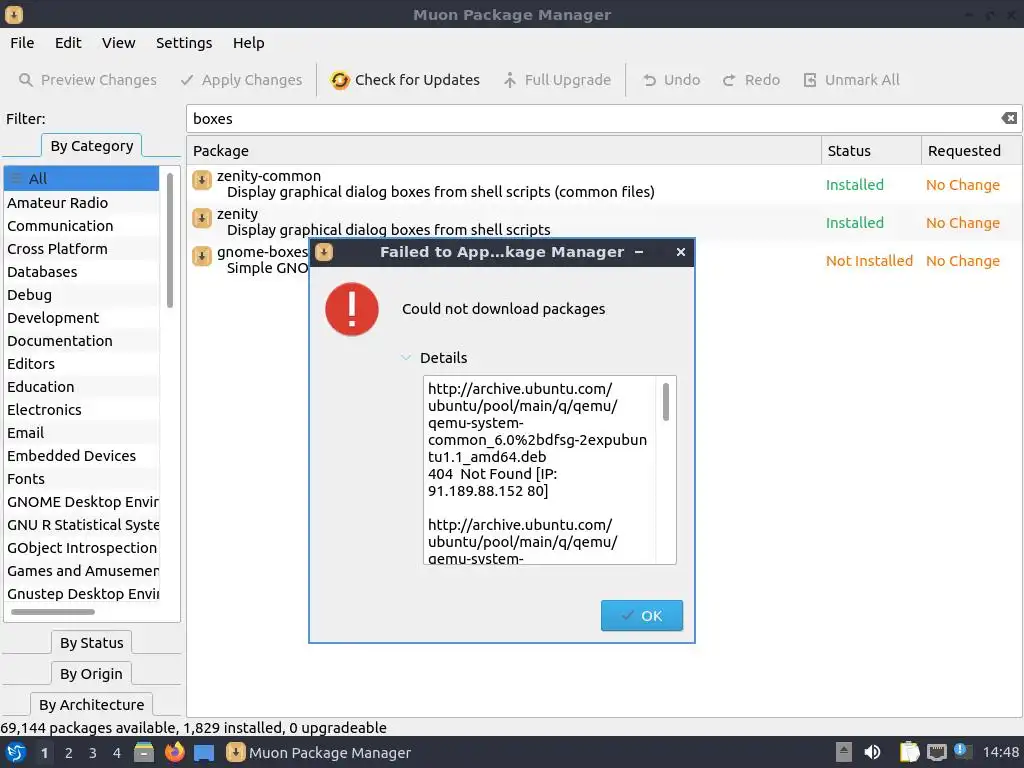Viewport: 1024px width, 768px height.
Task: Switch to workspace 4
Action: [x=117, y=753]
